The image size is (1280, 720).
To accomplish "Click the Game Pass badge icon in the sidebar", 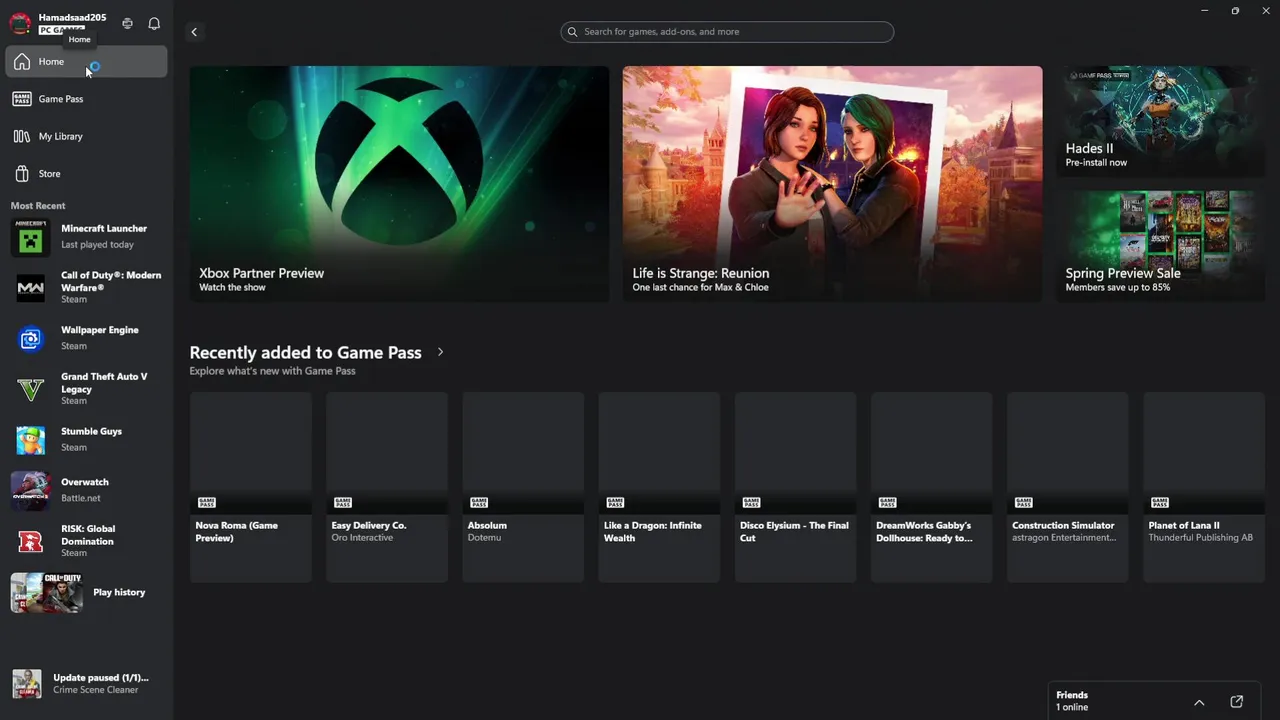I will pos(22,99).
